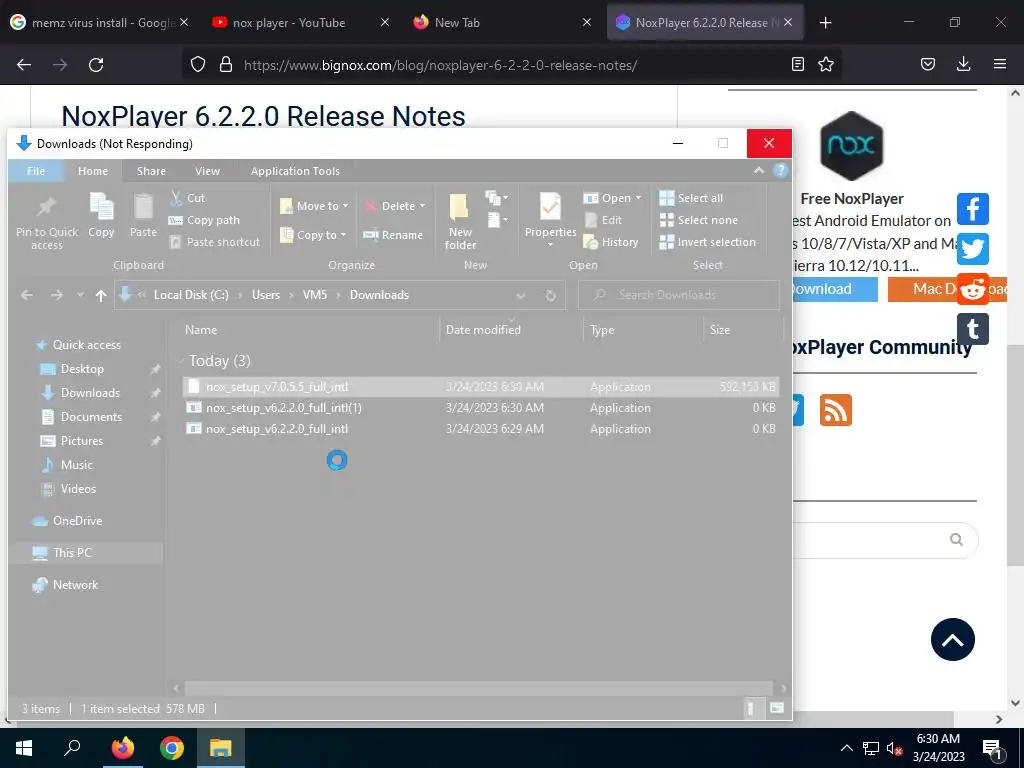Click the Paste ribbon icon
Image resolution: width=1024 pixels, height=768 pixels.
[143, 207]
